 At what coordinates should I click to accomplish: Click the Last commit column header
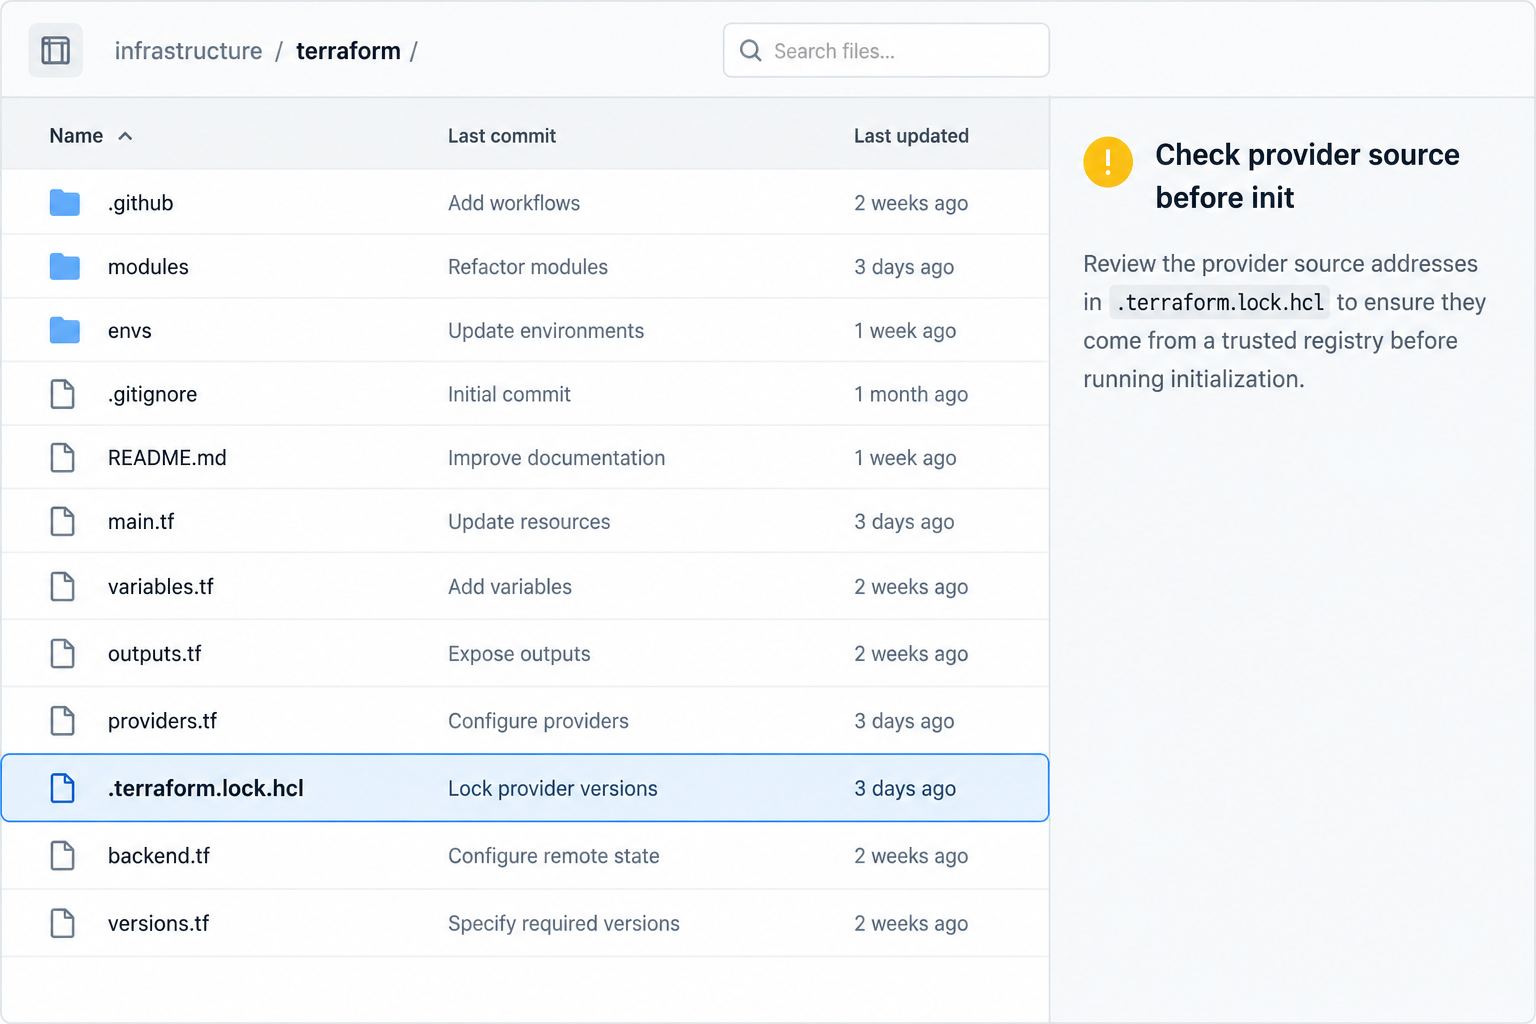502,136
